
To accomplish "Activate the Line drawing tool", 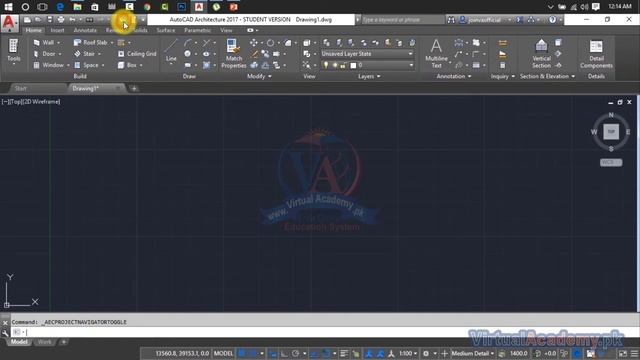I will tap(171, 50).
